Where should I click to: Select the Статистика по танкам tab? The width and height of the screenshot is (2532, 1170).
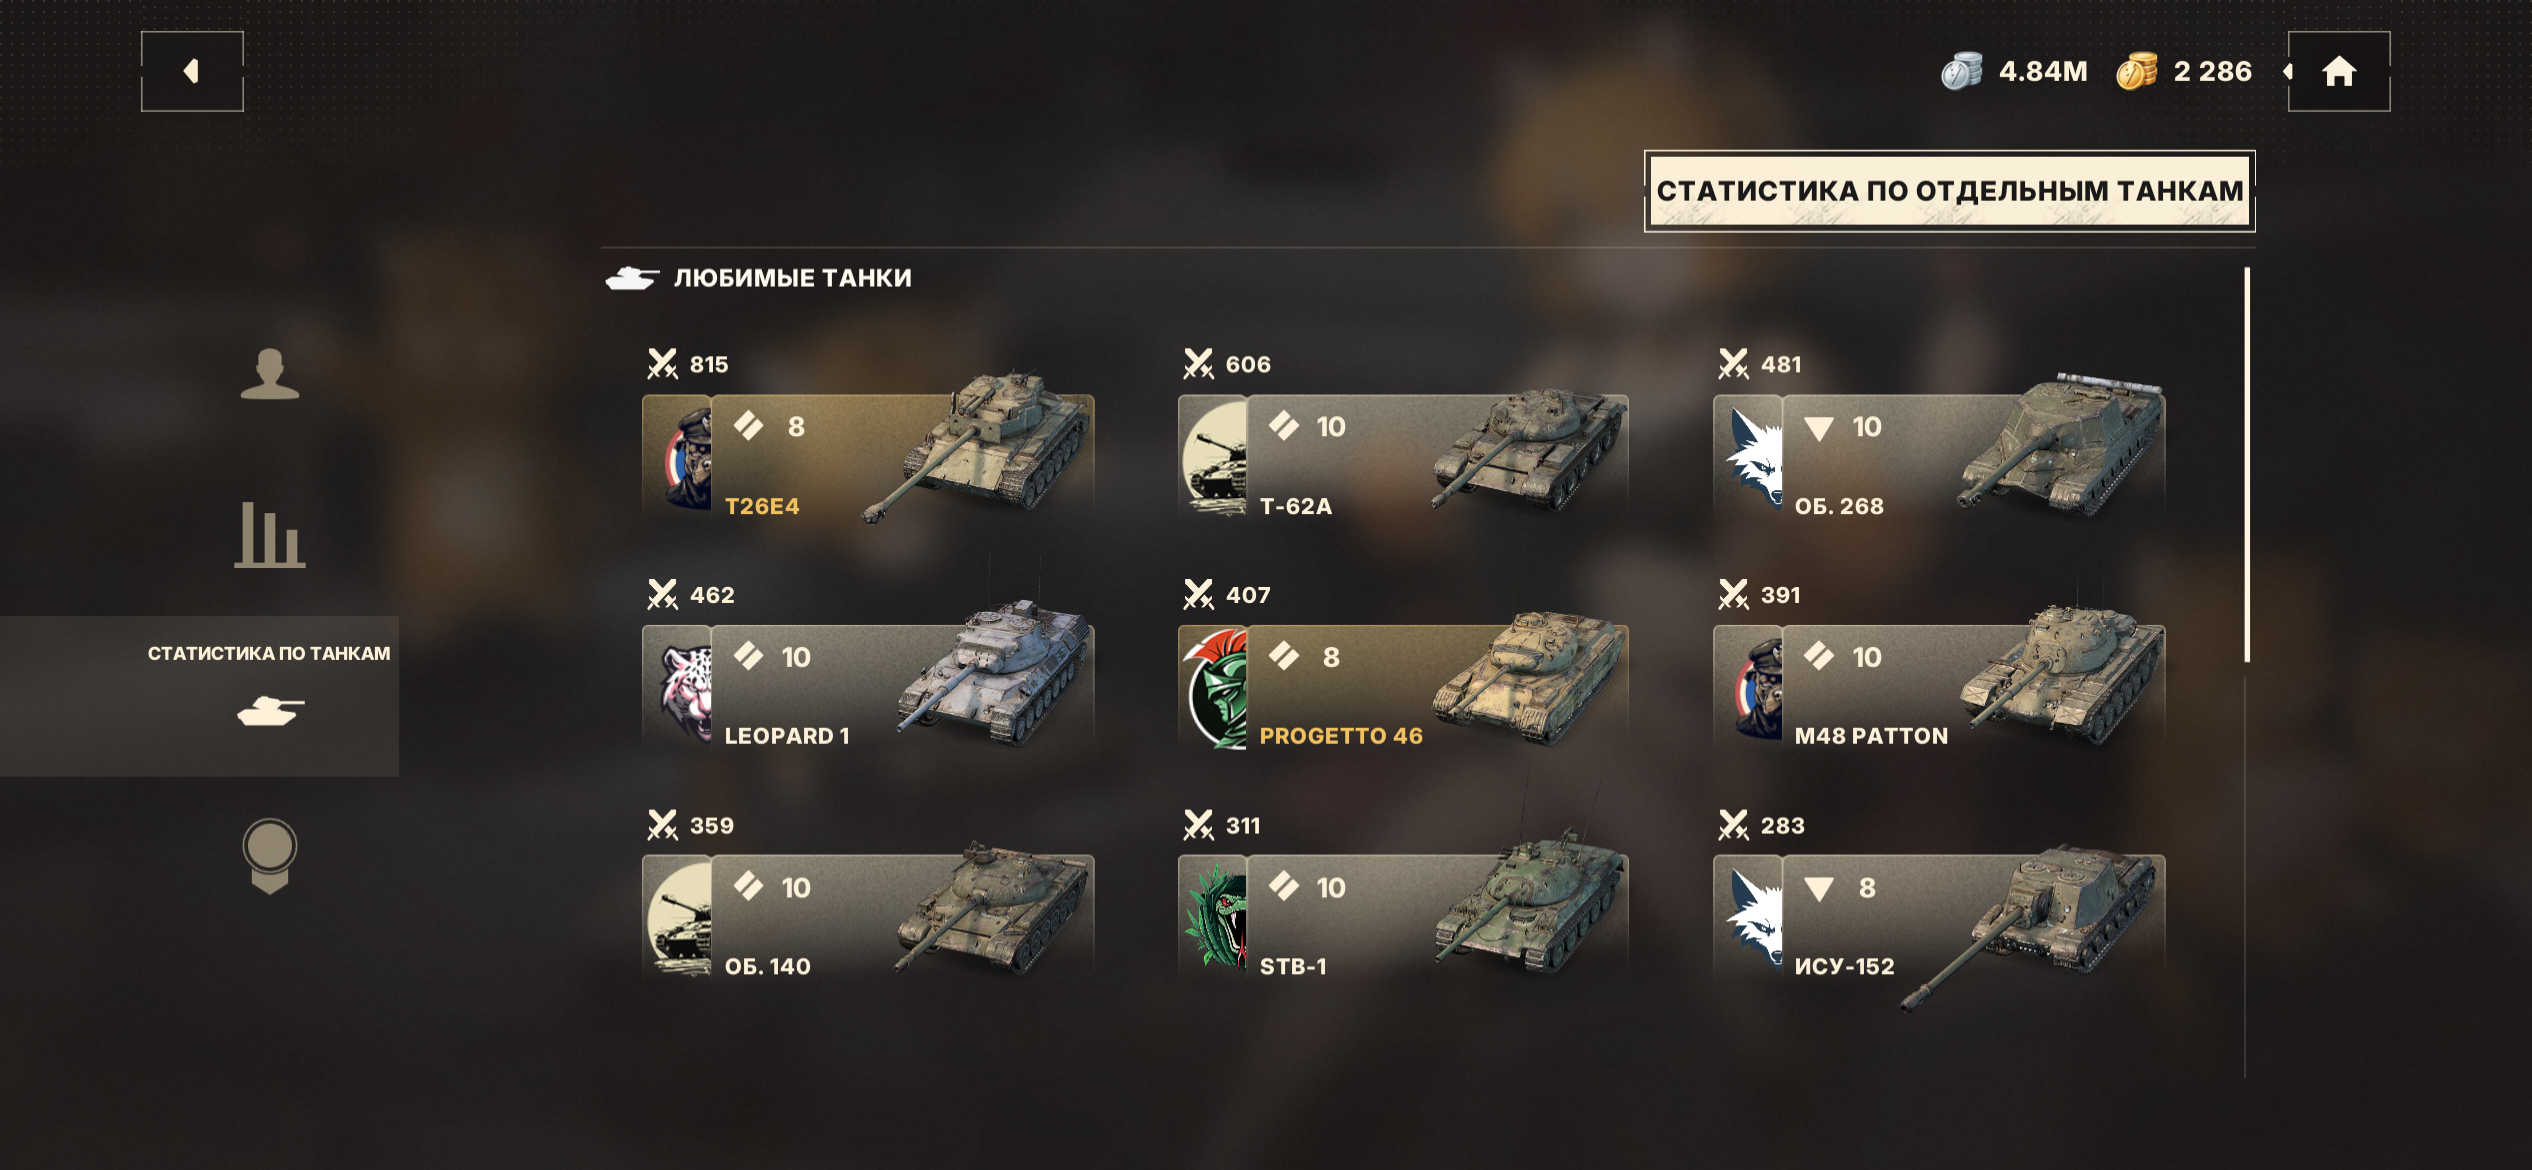[x=200, y=696]
